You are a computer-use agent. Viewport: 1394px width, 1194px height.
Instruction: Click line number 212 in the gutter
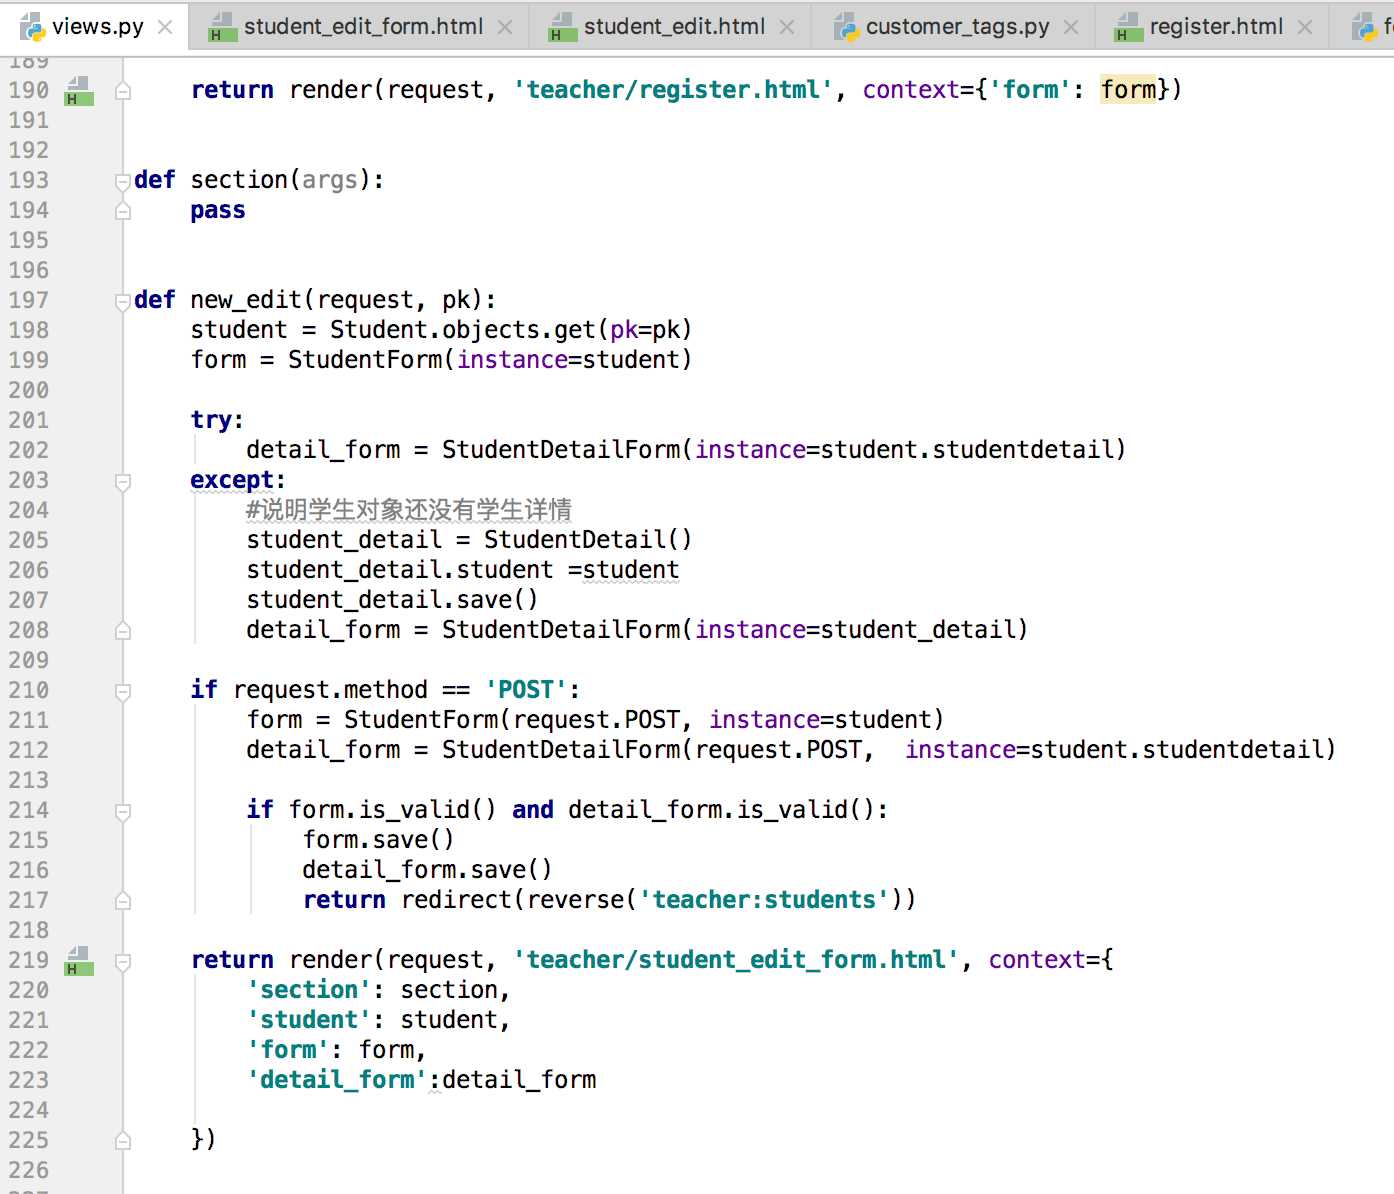[x=29, y=750]
